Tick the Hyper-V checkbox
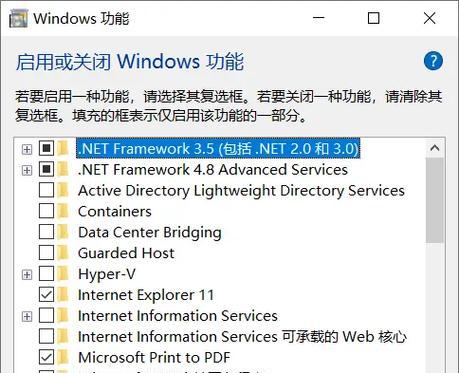459x373 pixels. coord(46,274)
